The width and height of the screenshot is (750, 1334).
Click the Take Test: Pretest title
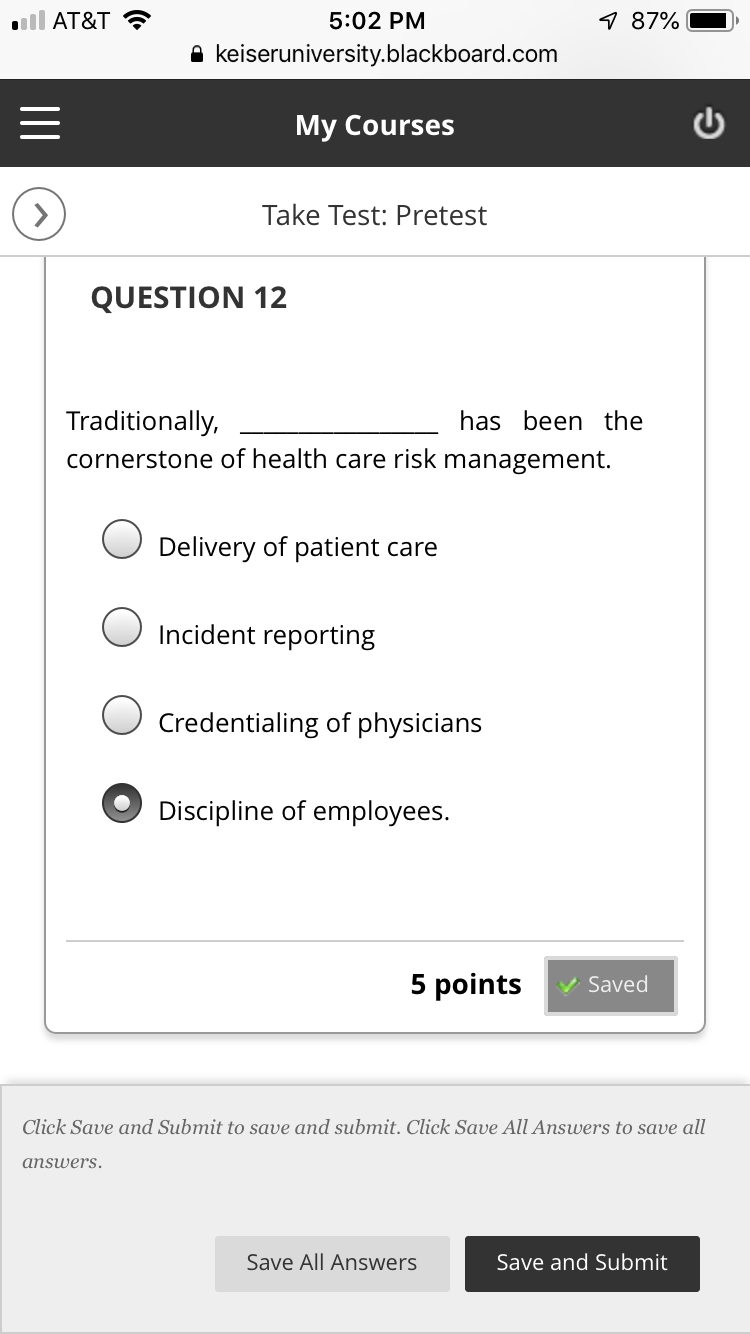coord(374,215)
